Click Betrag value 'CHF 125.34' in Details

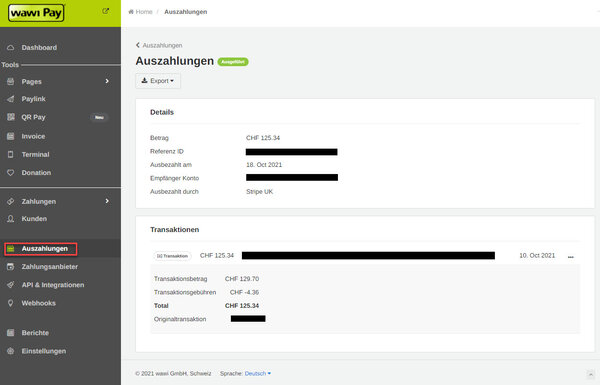(263, 138)
